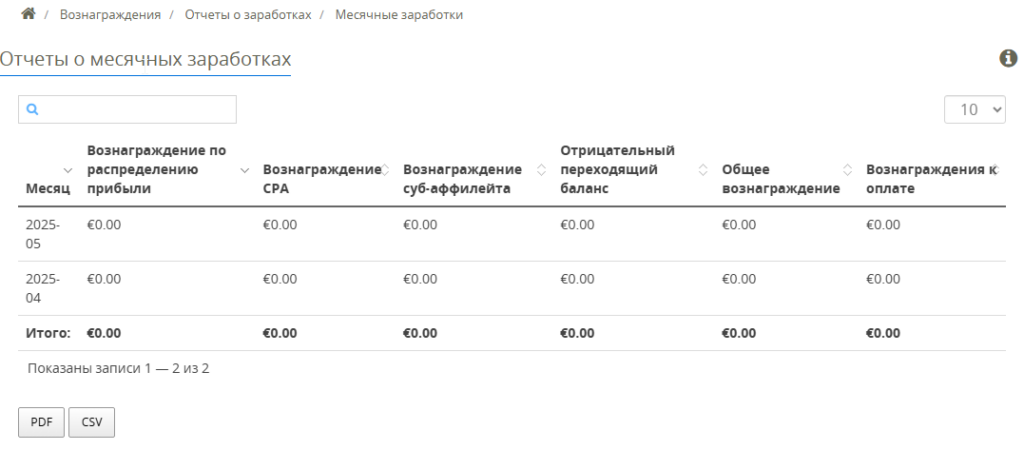The width and height of the screenshot is (1024, 450).
Task: Sort by Месяц column arrow
Action: coord(68,170)
